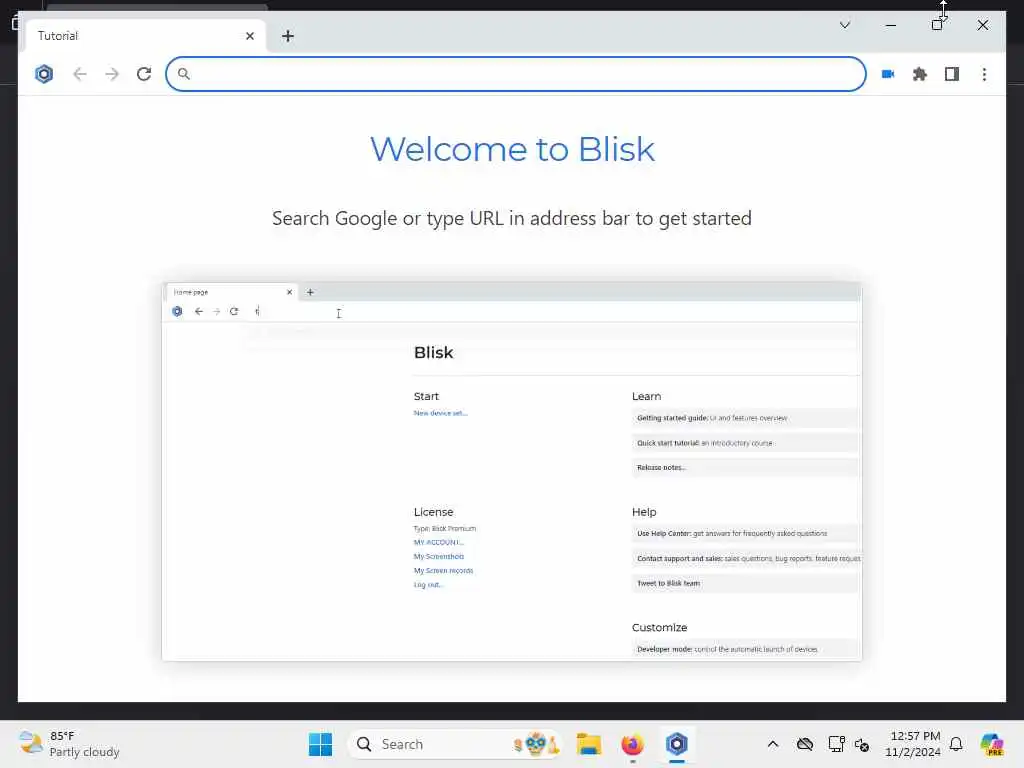This screenshot has width=1024, height=768.
Task: Maximize the Blisk browser window
Action: point(936,25)
